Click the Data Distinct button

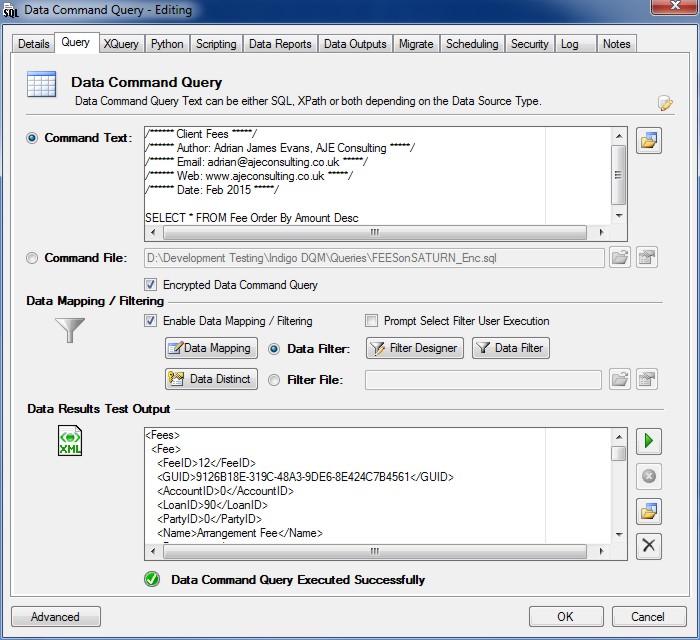tap(211, 379)
